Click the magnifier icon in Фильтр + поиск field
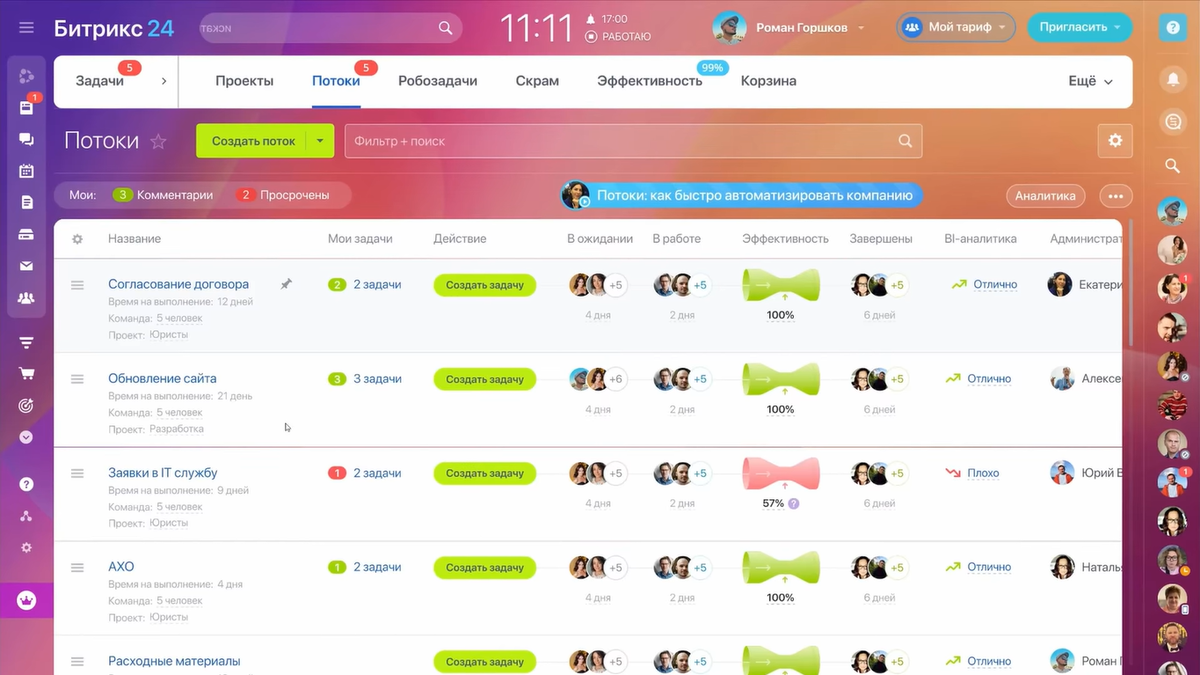This screenshot has width=1200, height=675. (x=905, y=141)
